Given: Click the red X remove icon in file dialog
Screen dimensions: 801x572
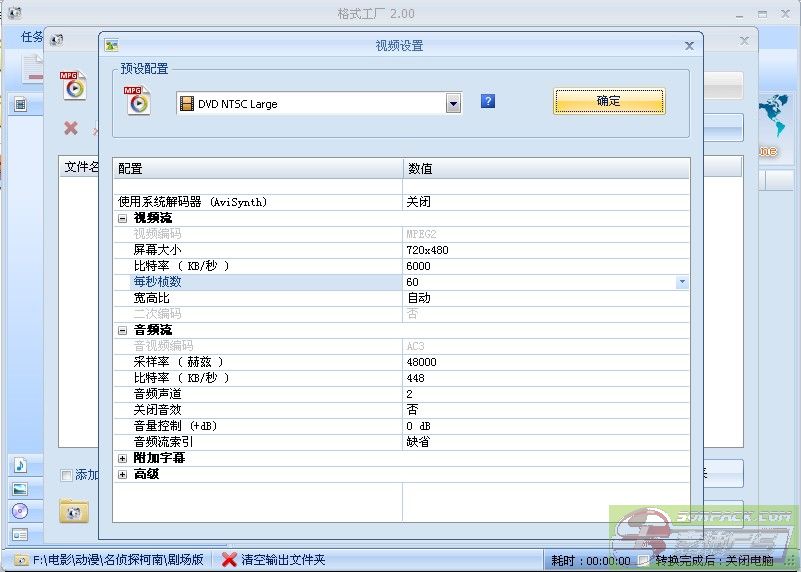Looking at the screenshot, I should pyautogui.click(x=71, y=128).
